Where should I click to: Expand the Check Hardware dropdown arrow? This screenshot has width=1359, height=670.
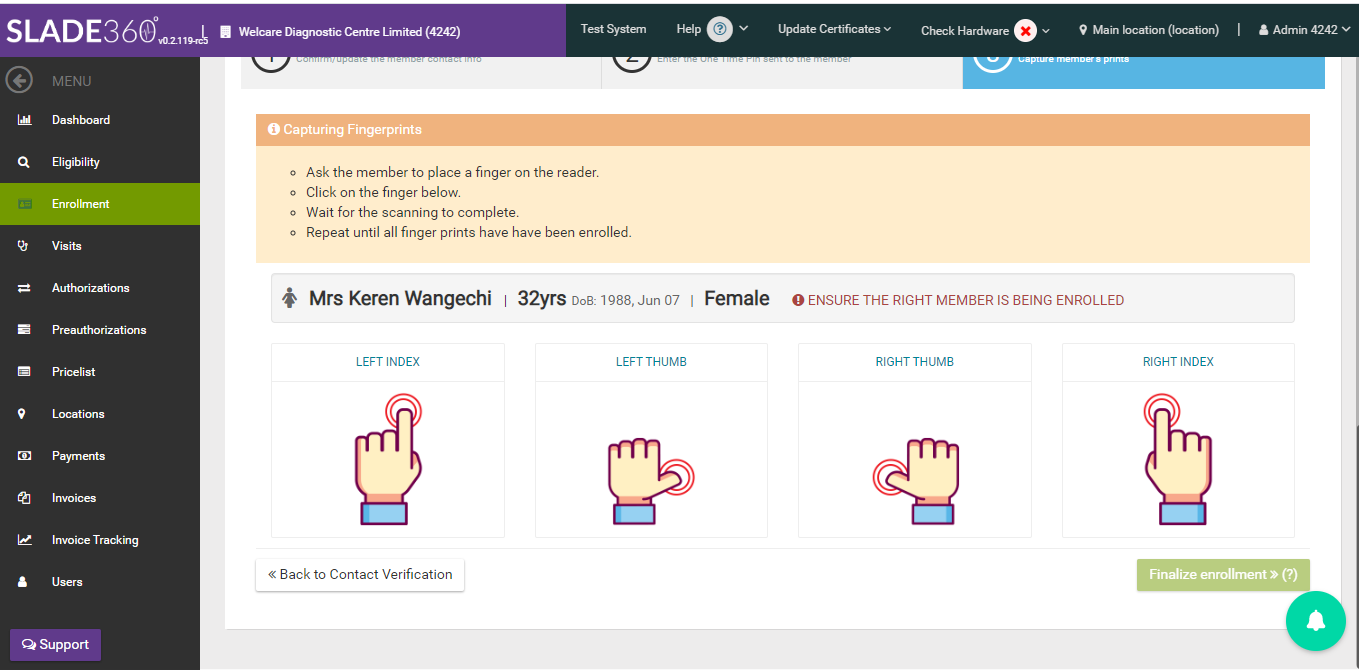[1046, 31]
